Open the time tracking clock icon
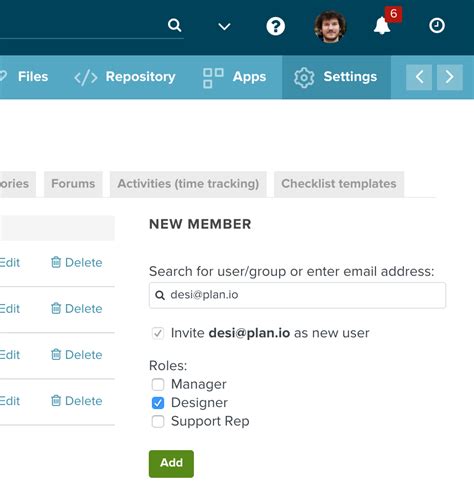 click(437, 26)
